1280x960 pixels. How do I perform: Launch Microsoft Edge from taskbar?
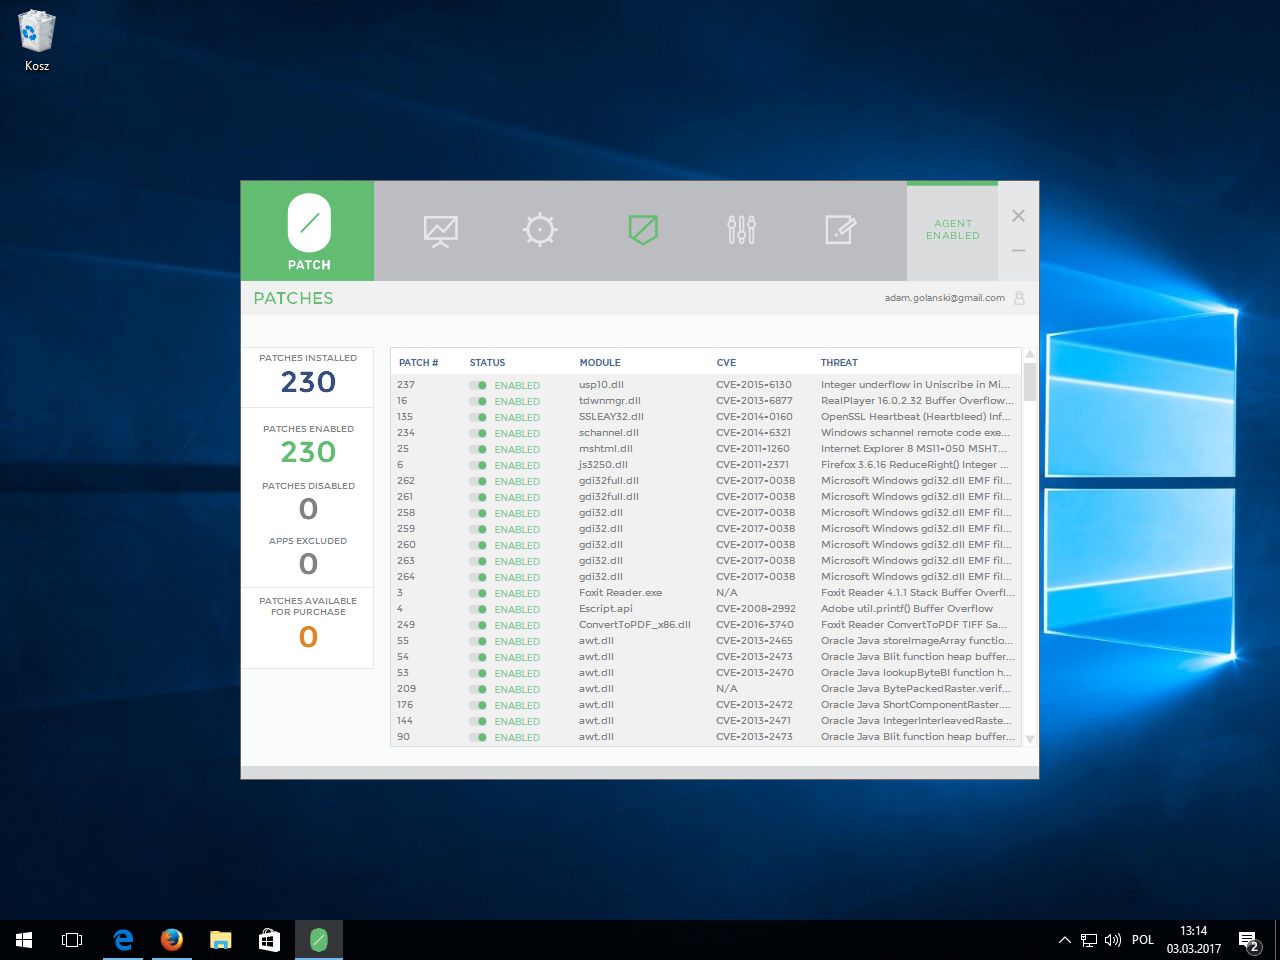click(122, 940)
